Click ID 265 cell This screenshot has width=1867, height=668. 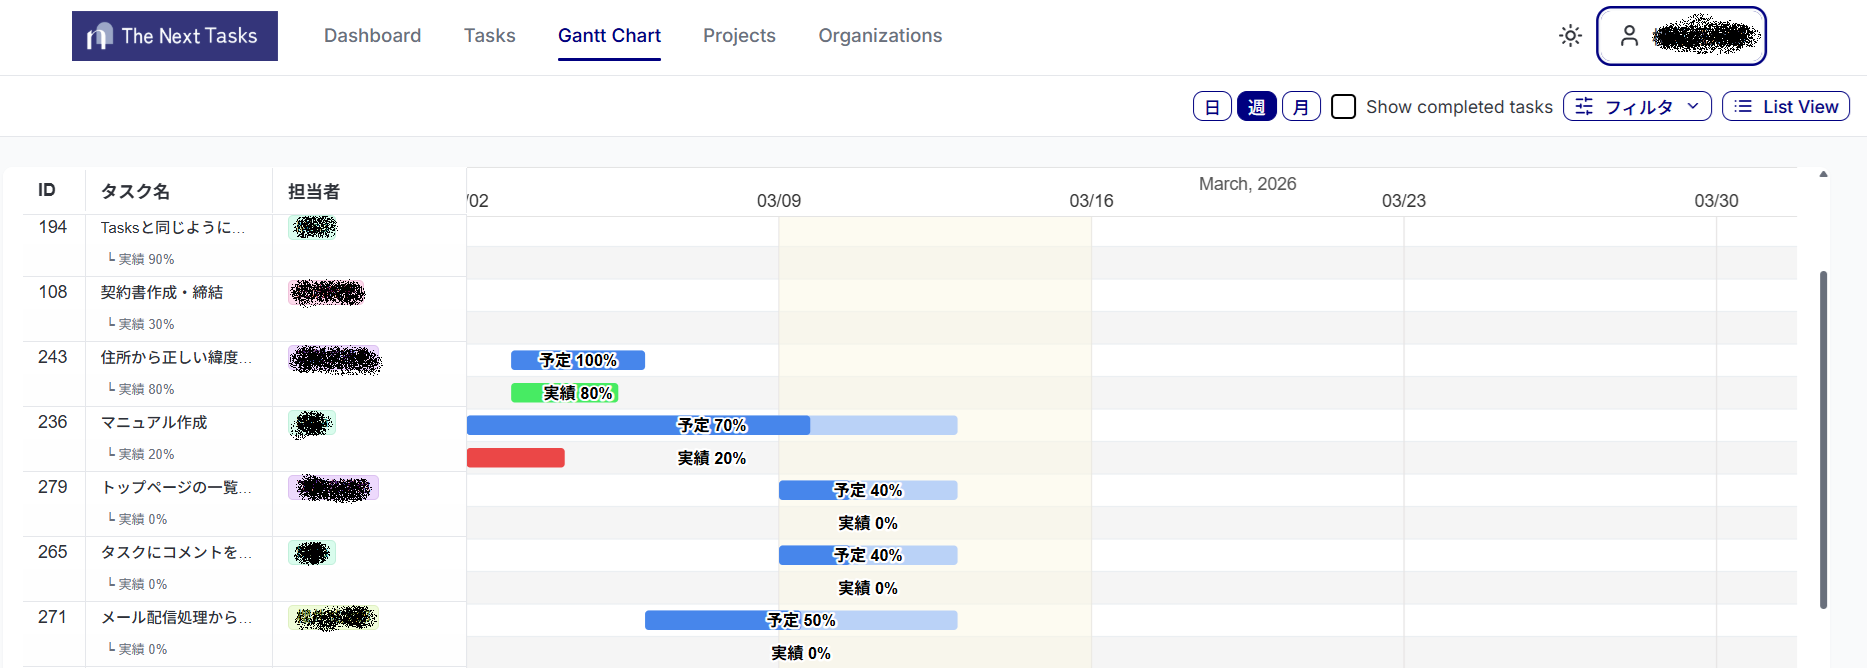tap(53, 552)
